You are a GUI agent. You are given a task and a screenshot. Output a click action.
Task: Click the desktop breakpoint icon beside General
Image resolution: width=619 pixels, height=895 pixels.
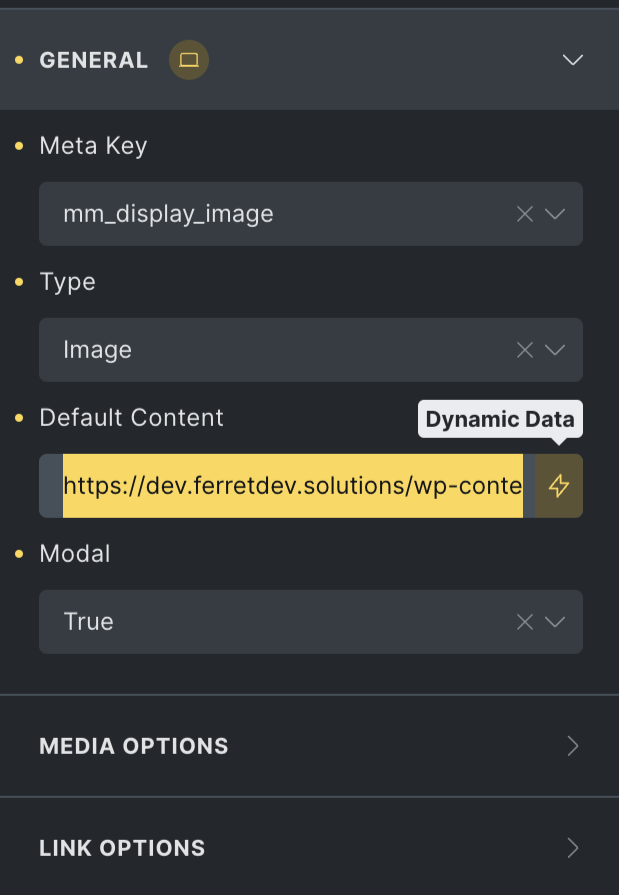pos(189,60)
